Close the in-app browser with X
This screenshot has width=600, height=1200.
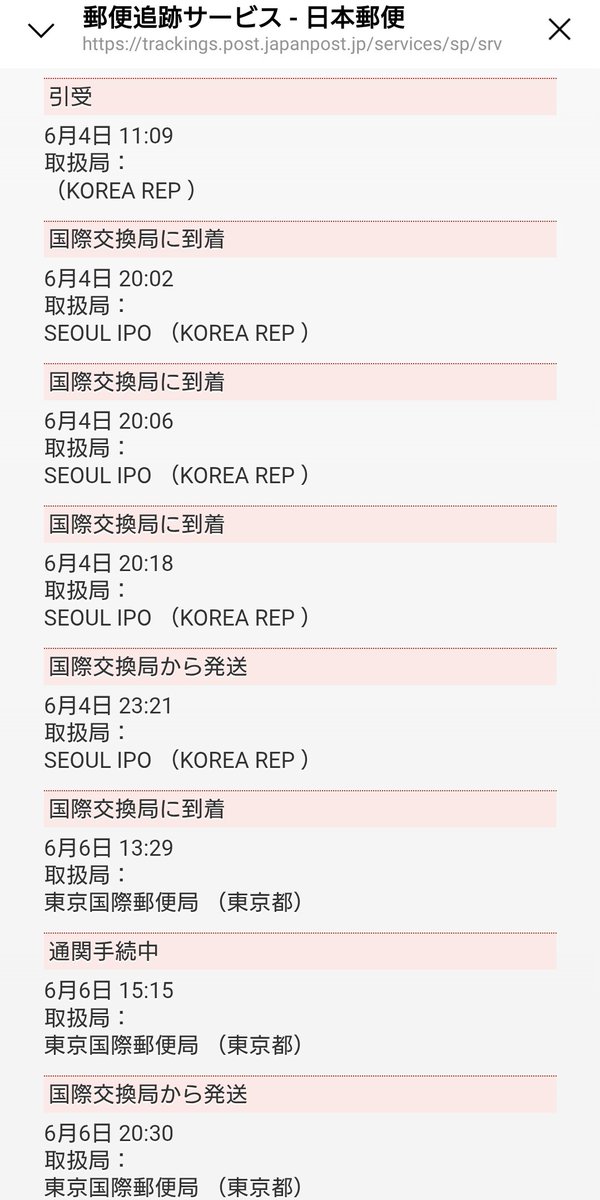(x=560, y=30)
